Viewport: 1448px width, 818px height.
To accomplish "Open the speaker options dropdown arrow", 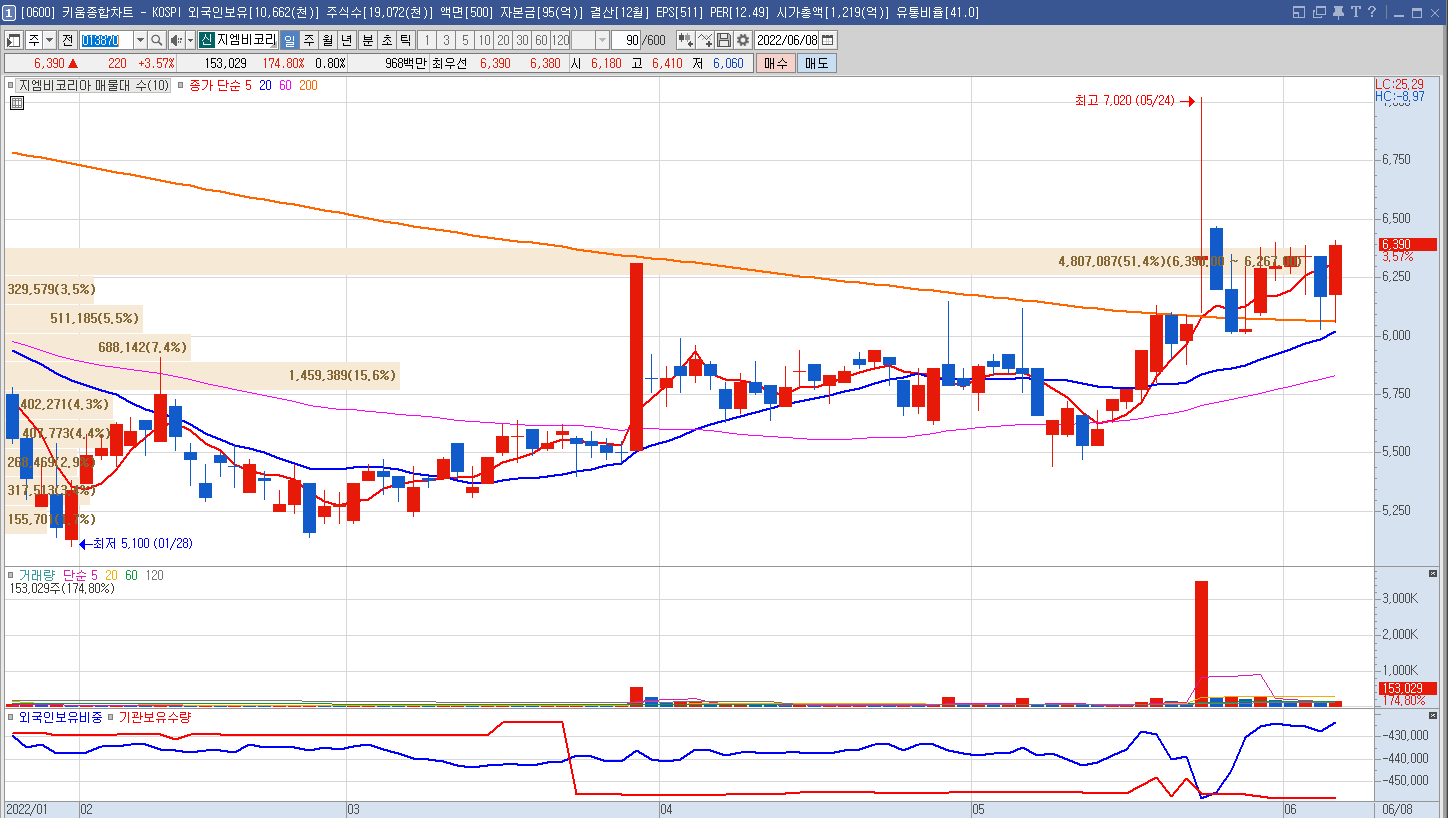I will (190, 40).
